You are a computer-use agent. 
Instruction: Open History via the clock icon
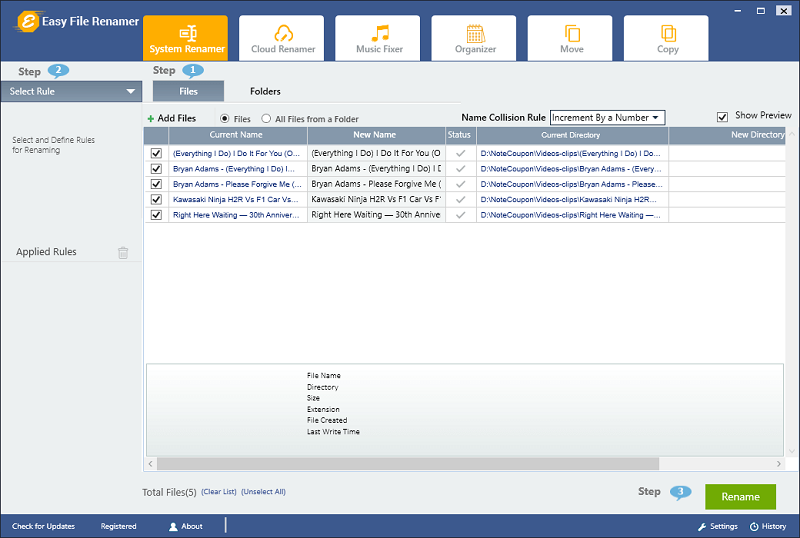click(754, 526)
